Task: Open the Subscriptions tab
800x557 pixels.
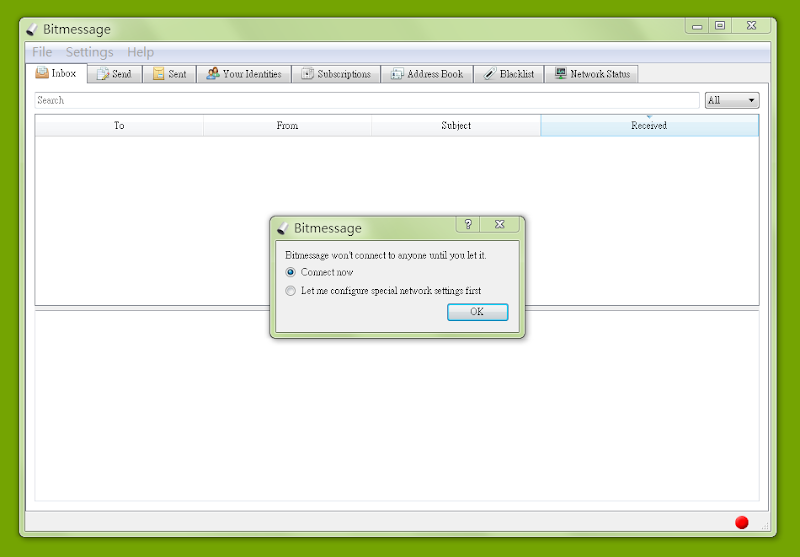Action: (x=336, y=74)
